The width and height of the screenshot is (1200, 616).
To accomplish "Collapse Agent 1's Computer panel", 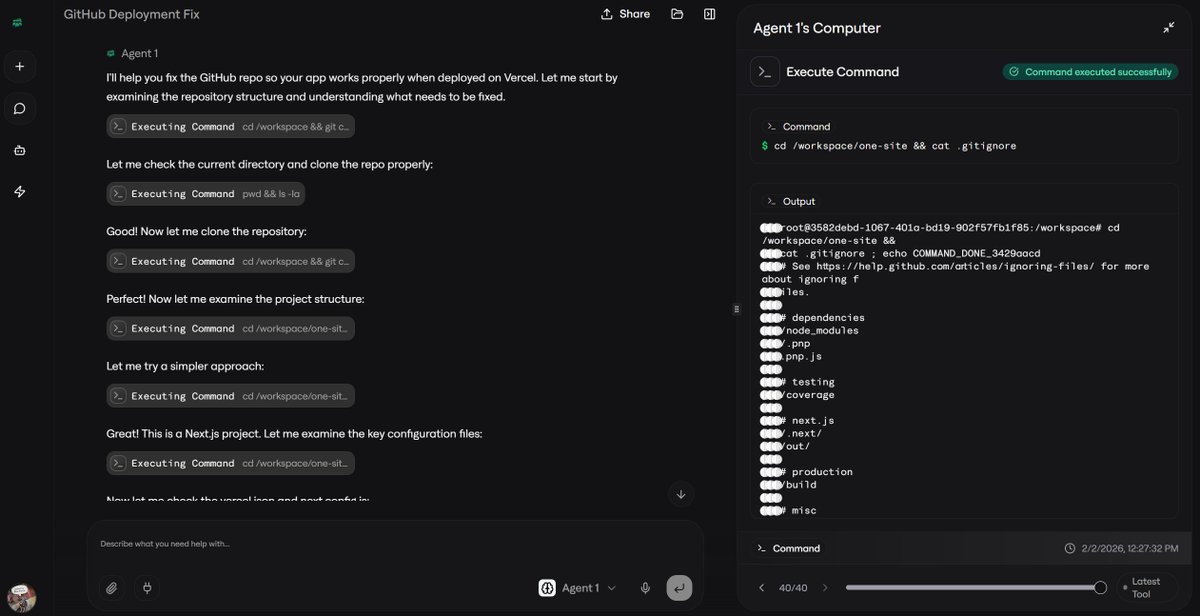I will point(1168,28).
